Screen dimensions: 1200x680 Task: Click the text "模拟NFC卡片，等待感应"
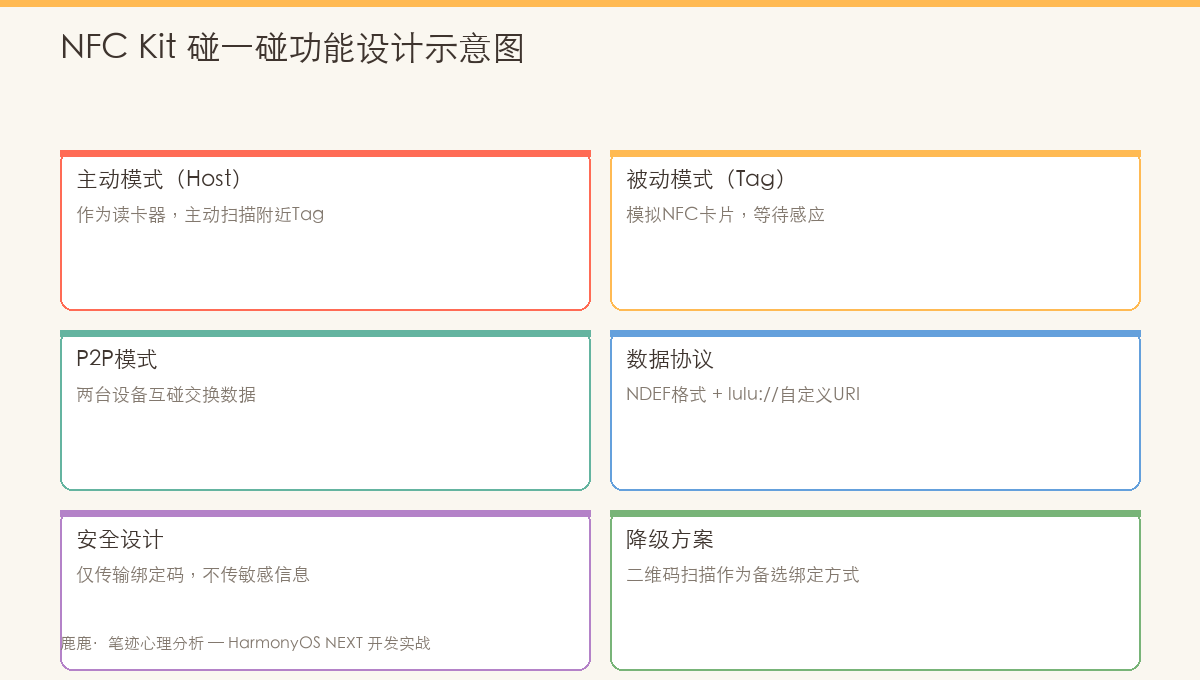(x=725, y=214)
